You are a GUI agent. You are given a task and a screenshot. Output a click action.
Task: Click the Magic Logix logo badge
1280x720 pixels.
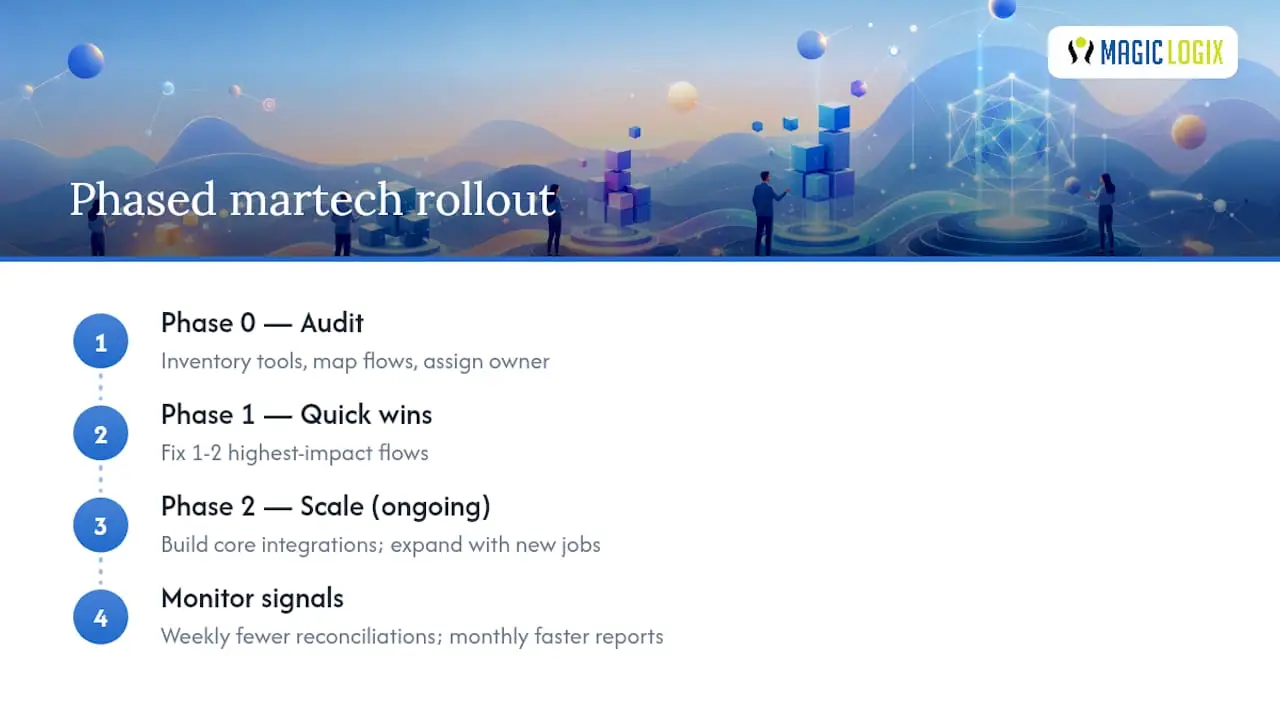tap(1142, 52)
